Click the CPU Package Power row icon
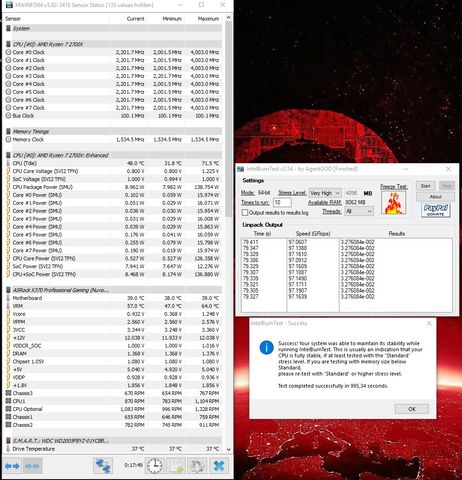 coord(8,187)
